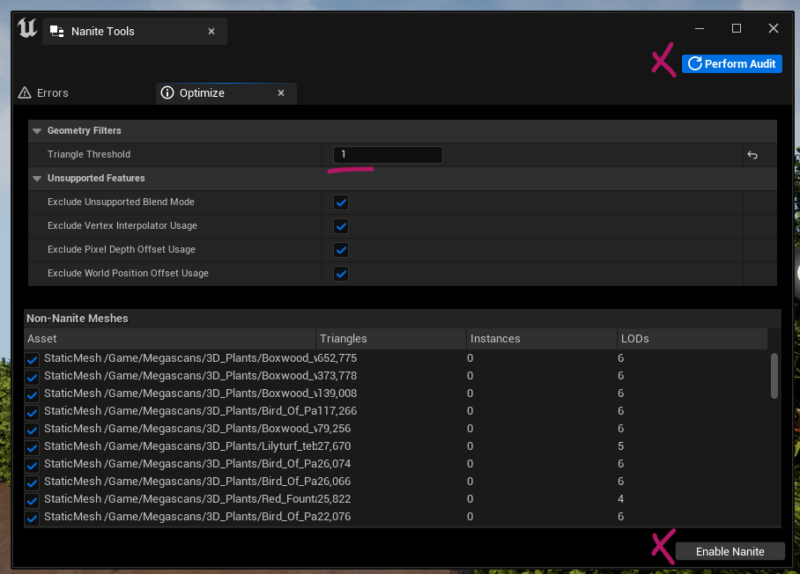The image size is (800, 574).
Task: Close the Nanite Tools tab
Action: (211, 32)
